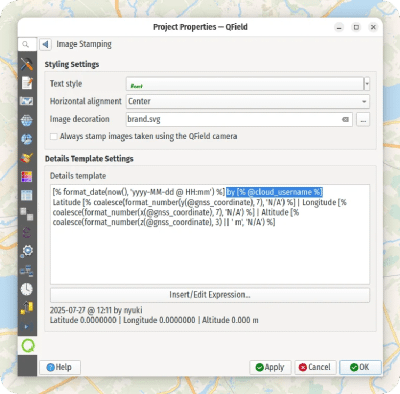Viewport: 400px width, 394px height.
Task: Click the 'Image Stamping' panel title
Action: tap(84, 44)
